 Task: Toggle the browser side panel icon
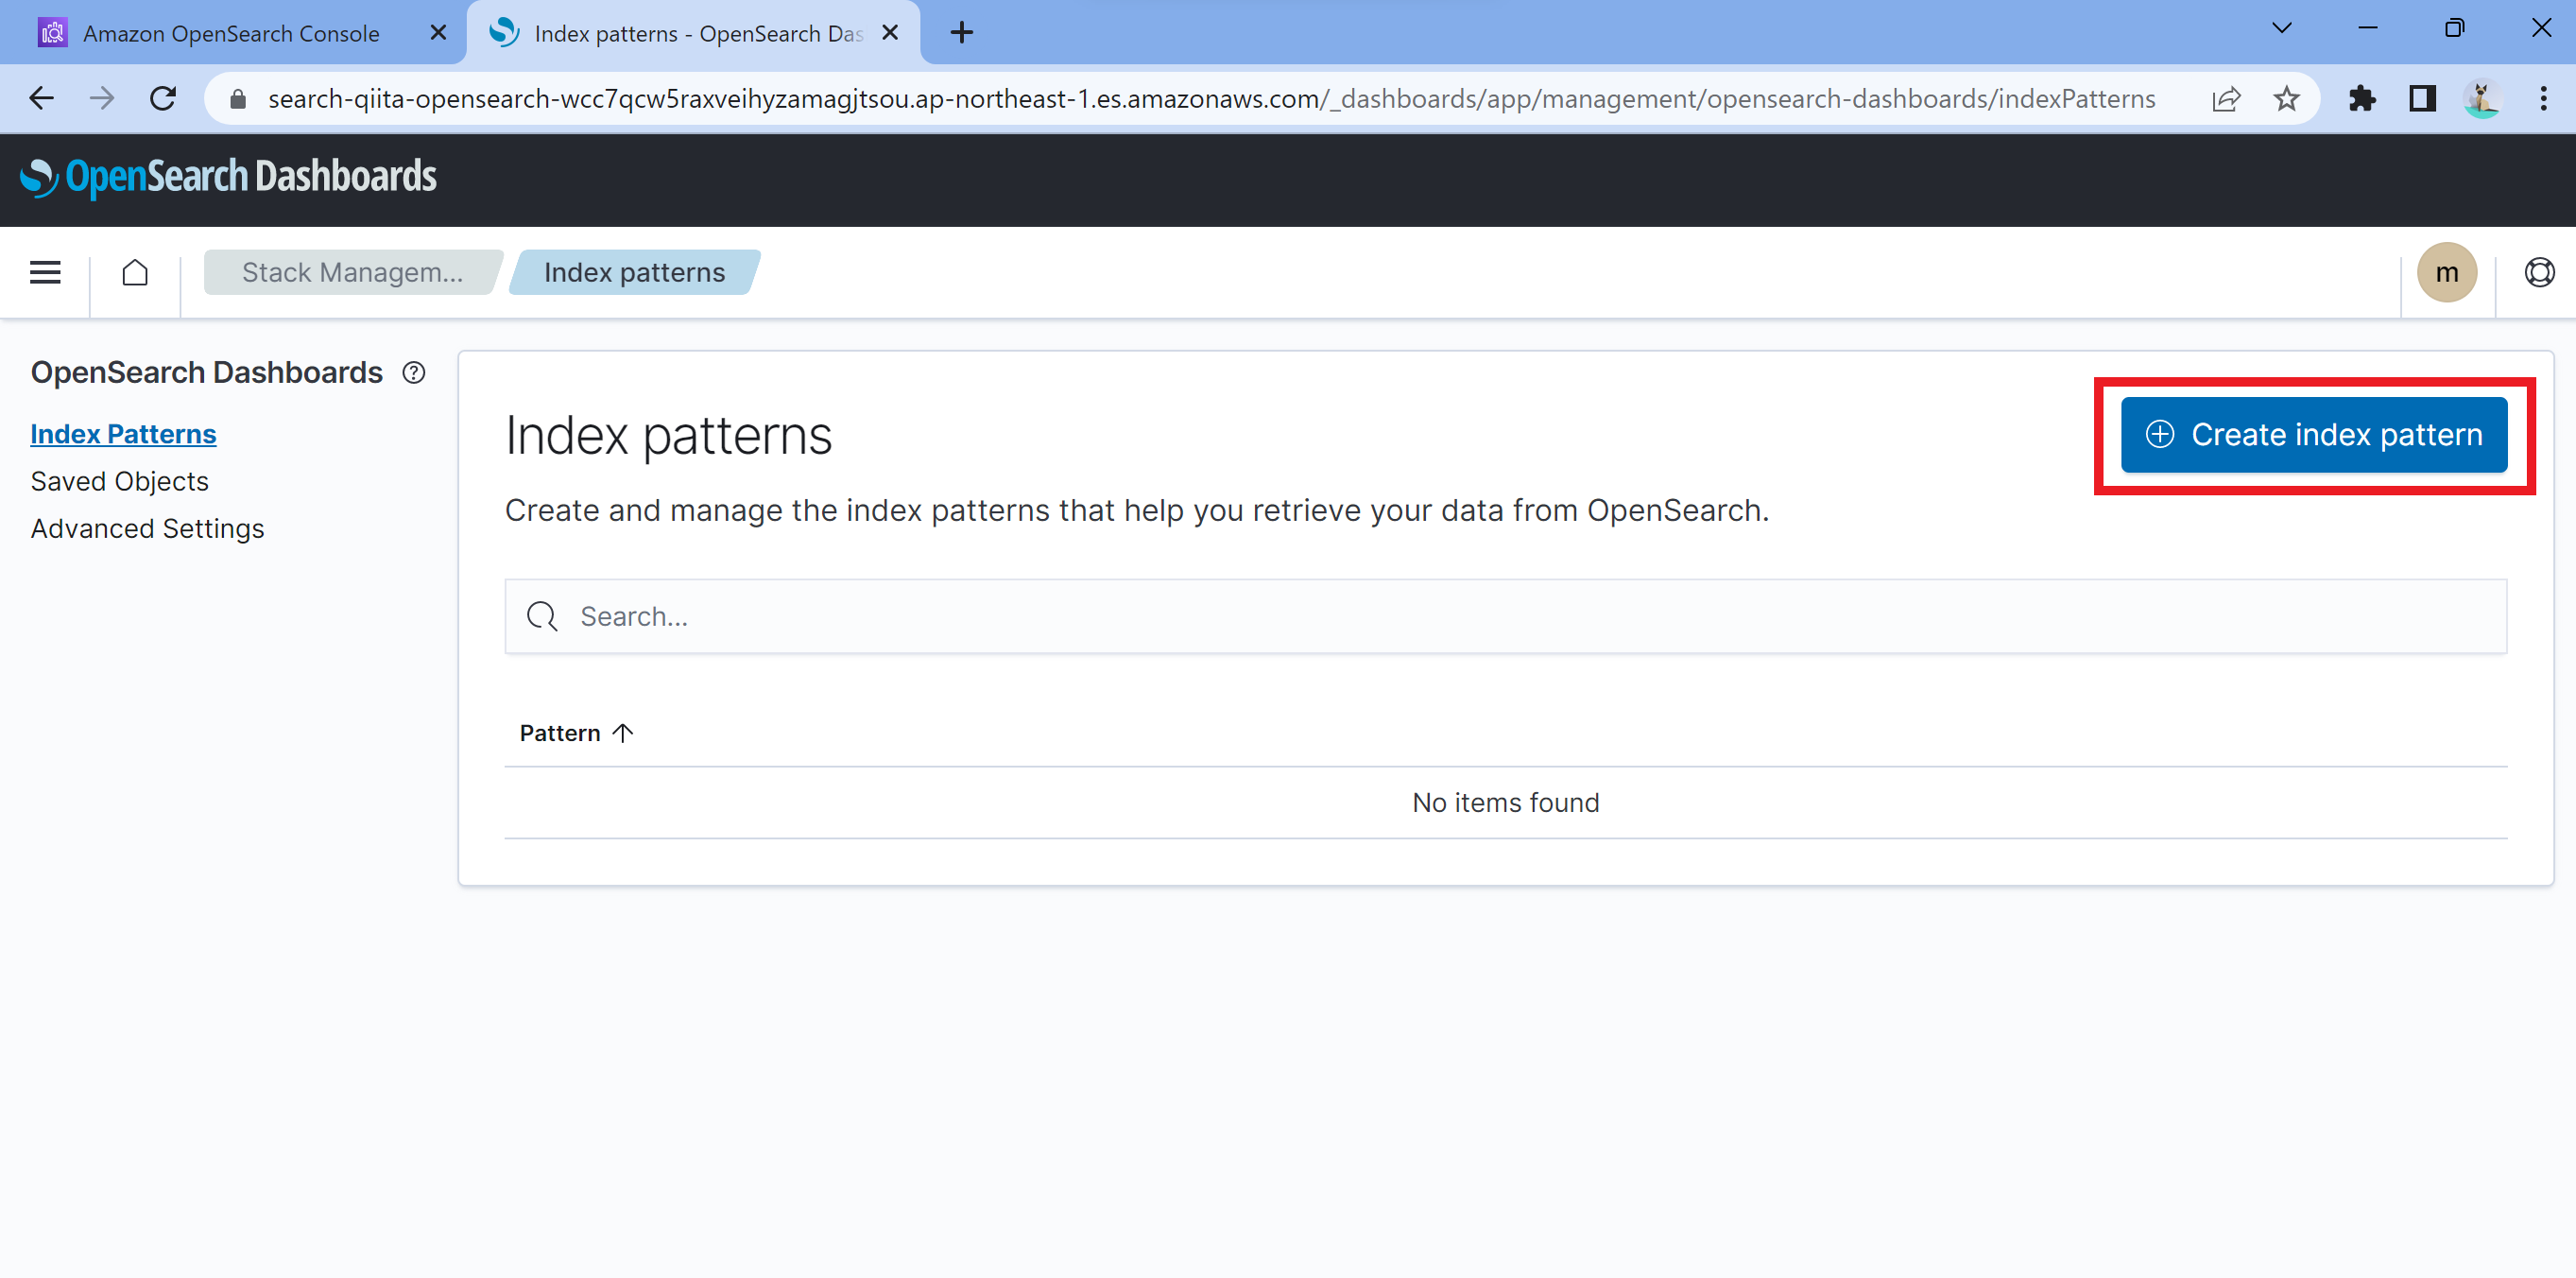pos(2422,98)
